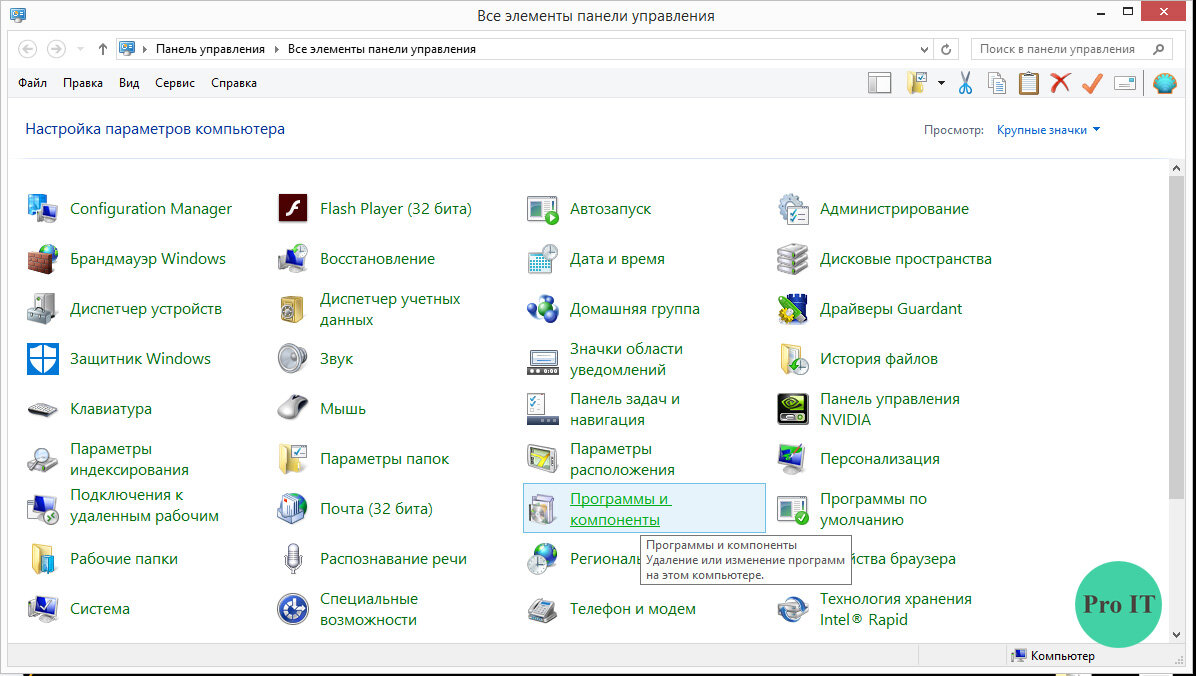
Task: Expand the Панель управления breadcrumb arrow
Action: 275,49
